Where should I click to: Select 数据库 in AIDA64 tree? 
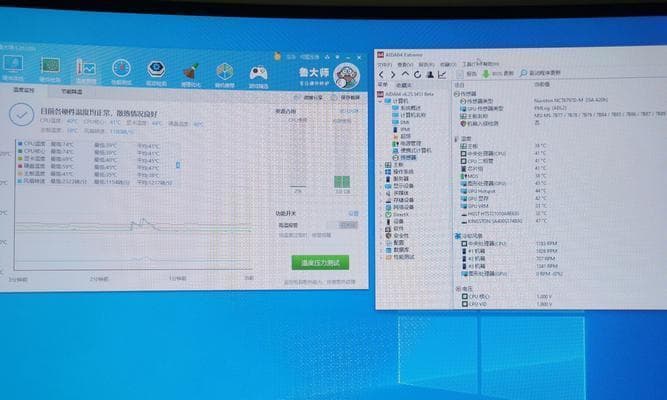tap(397, 250)
